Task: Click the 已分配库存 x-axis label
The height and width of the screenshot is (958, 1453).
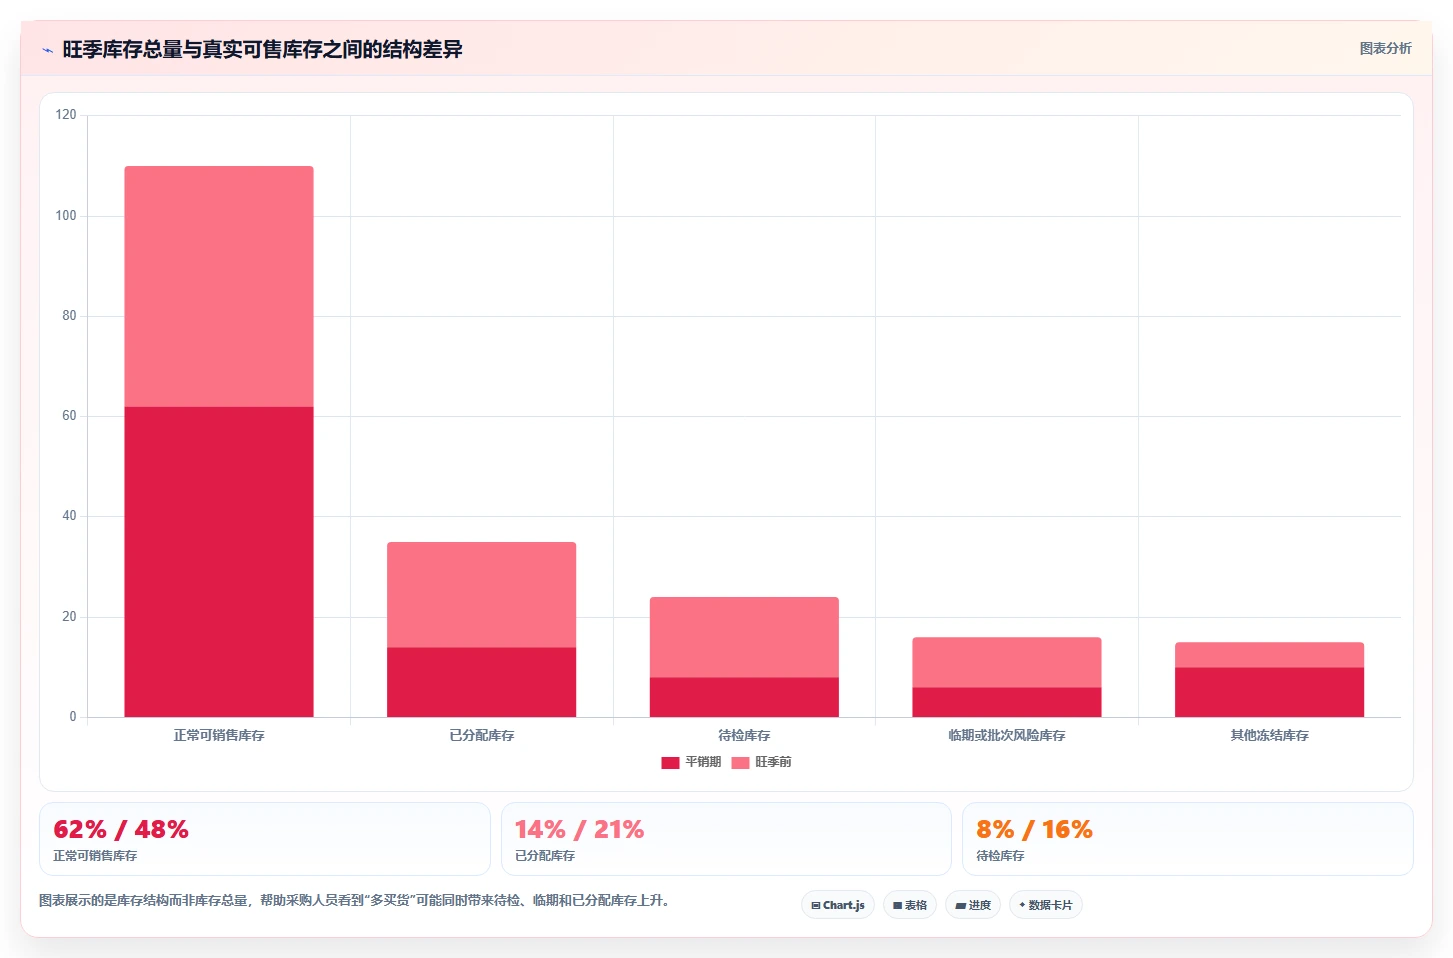Action: 481,735
